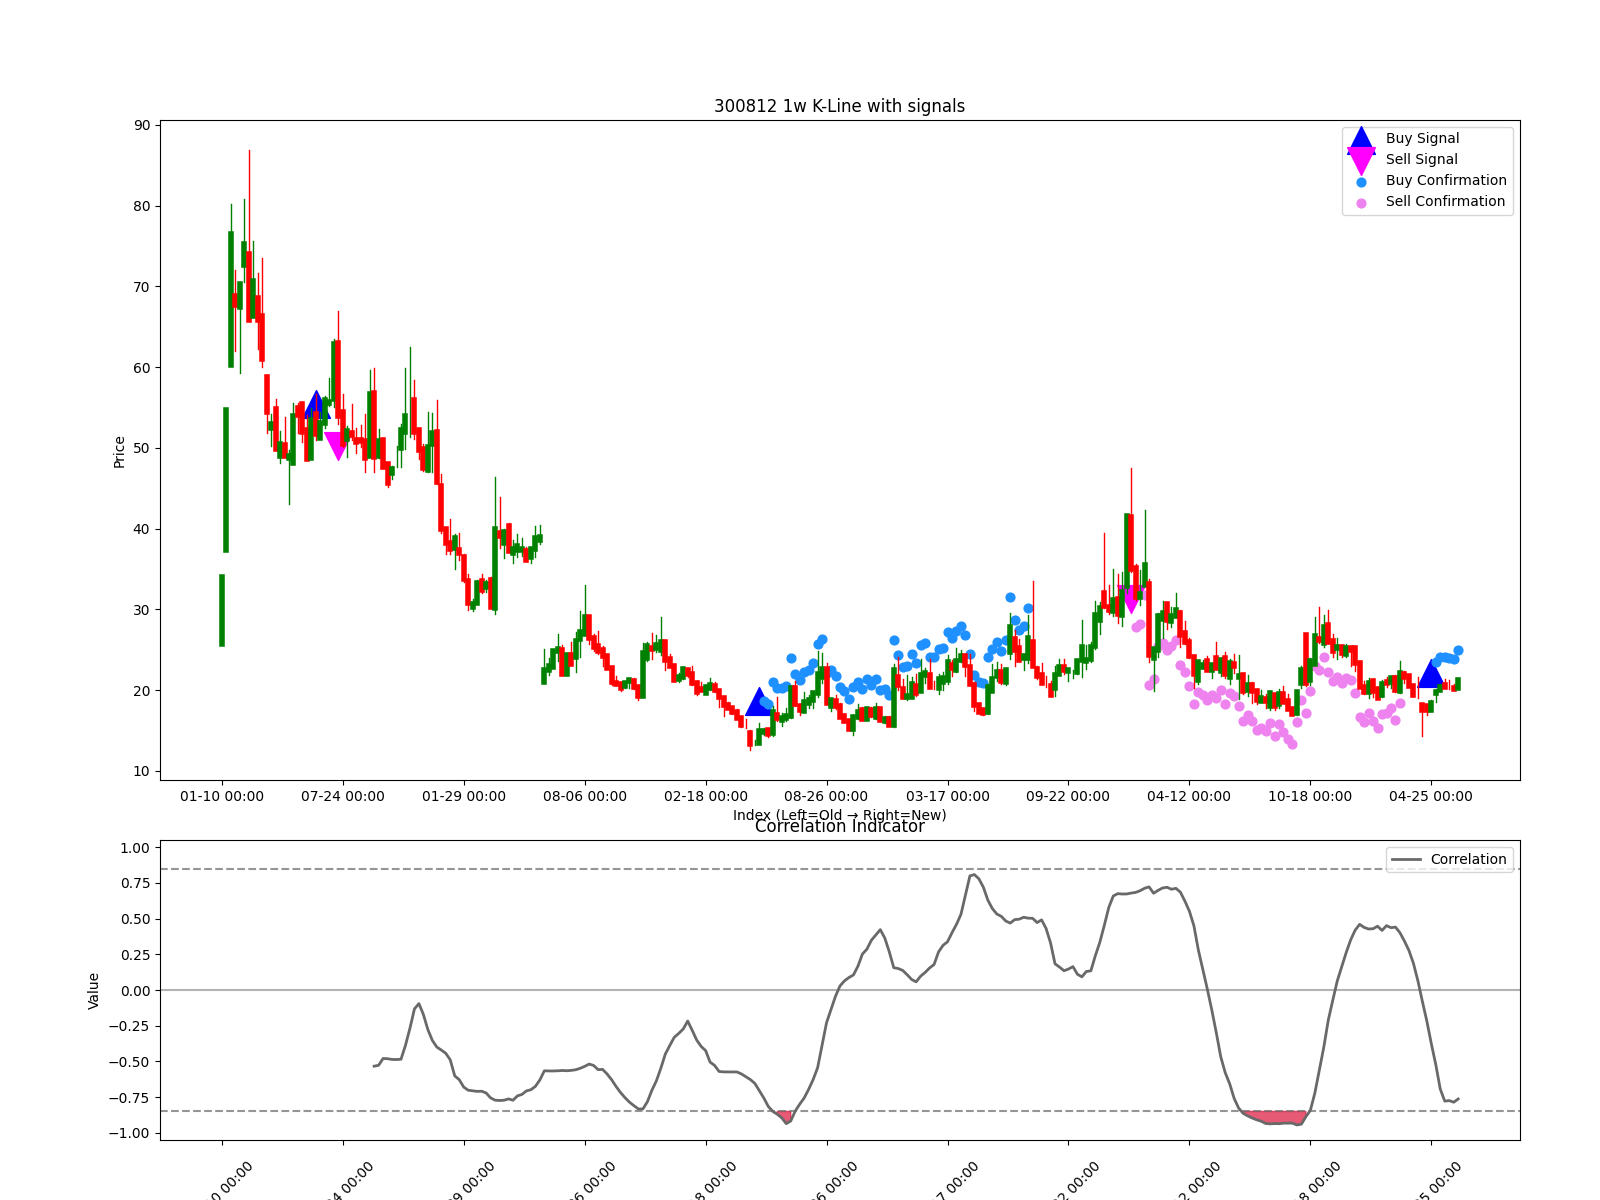The height and width of the screenshot is (1200, 1600).
Task: Click the price axis tick '60'
Action: click(142, 368)
